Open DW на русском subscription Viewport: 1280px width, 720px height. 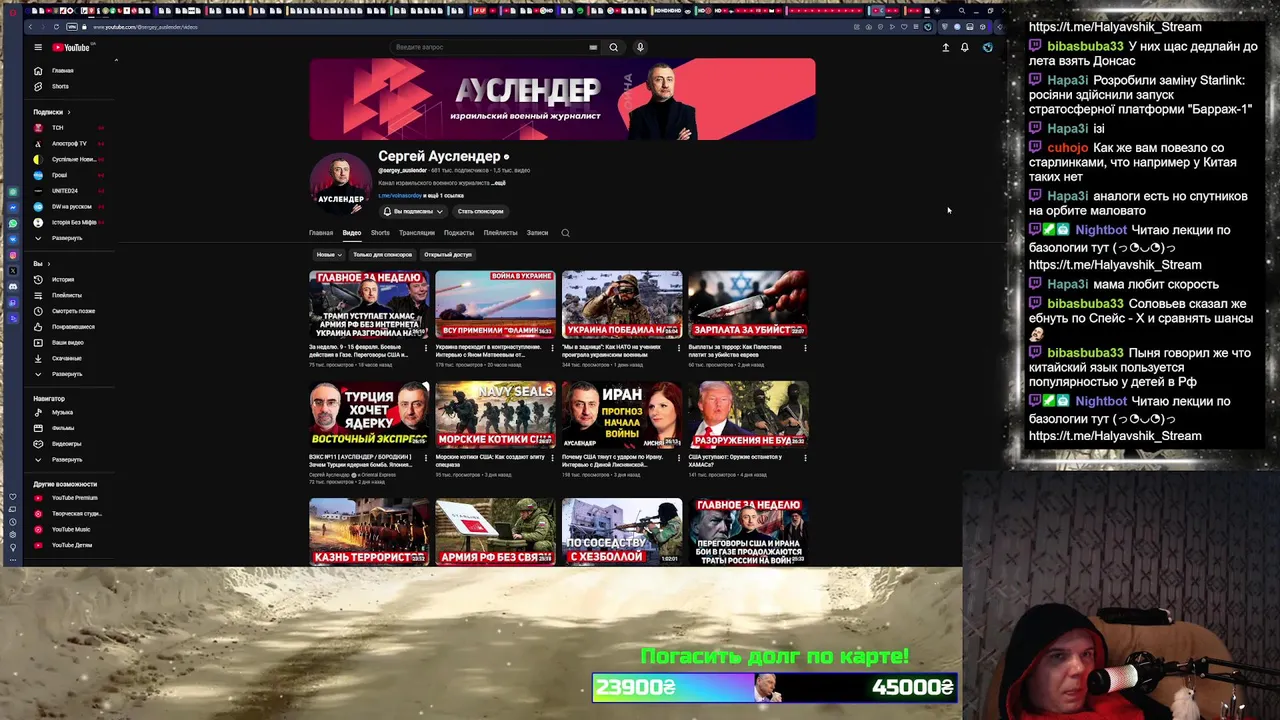(71, 207)
